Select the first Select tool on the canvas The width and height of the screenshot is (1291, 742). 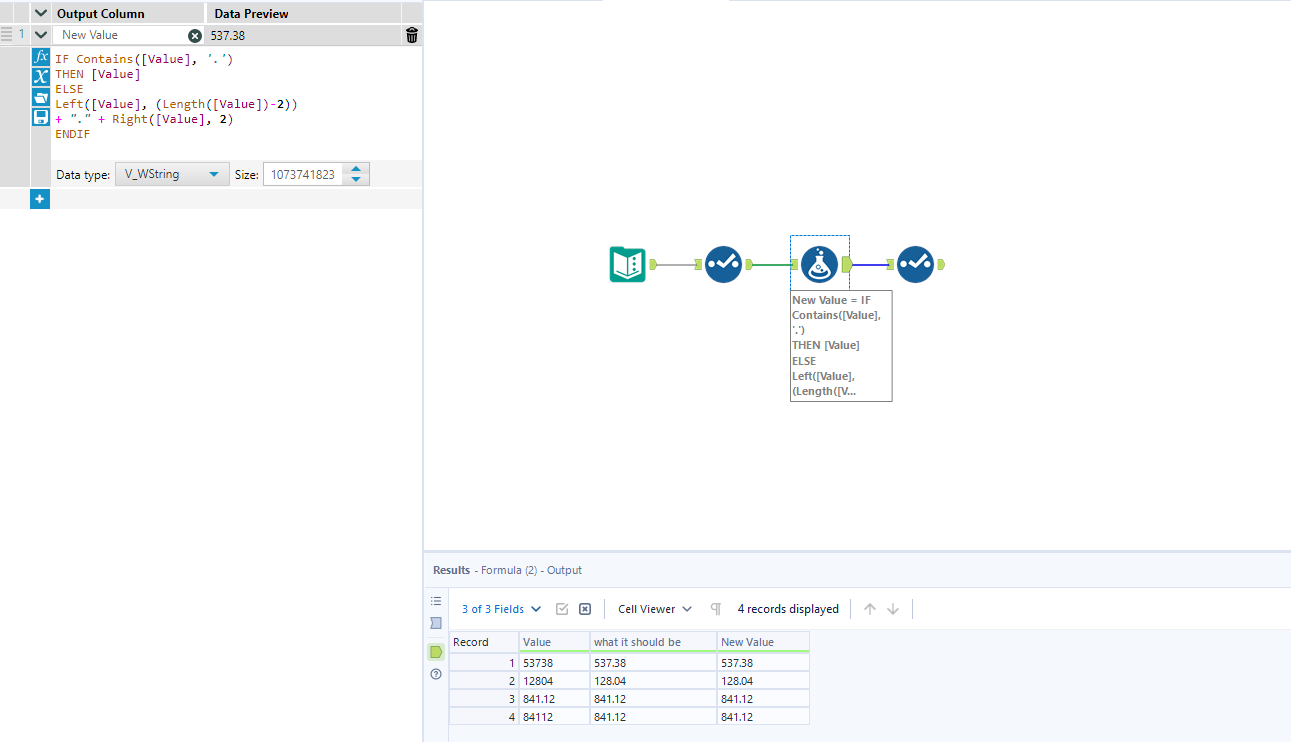[x=723, y=263]
